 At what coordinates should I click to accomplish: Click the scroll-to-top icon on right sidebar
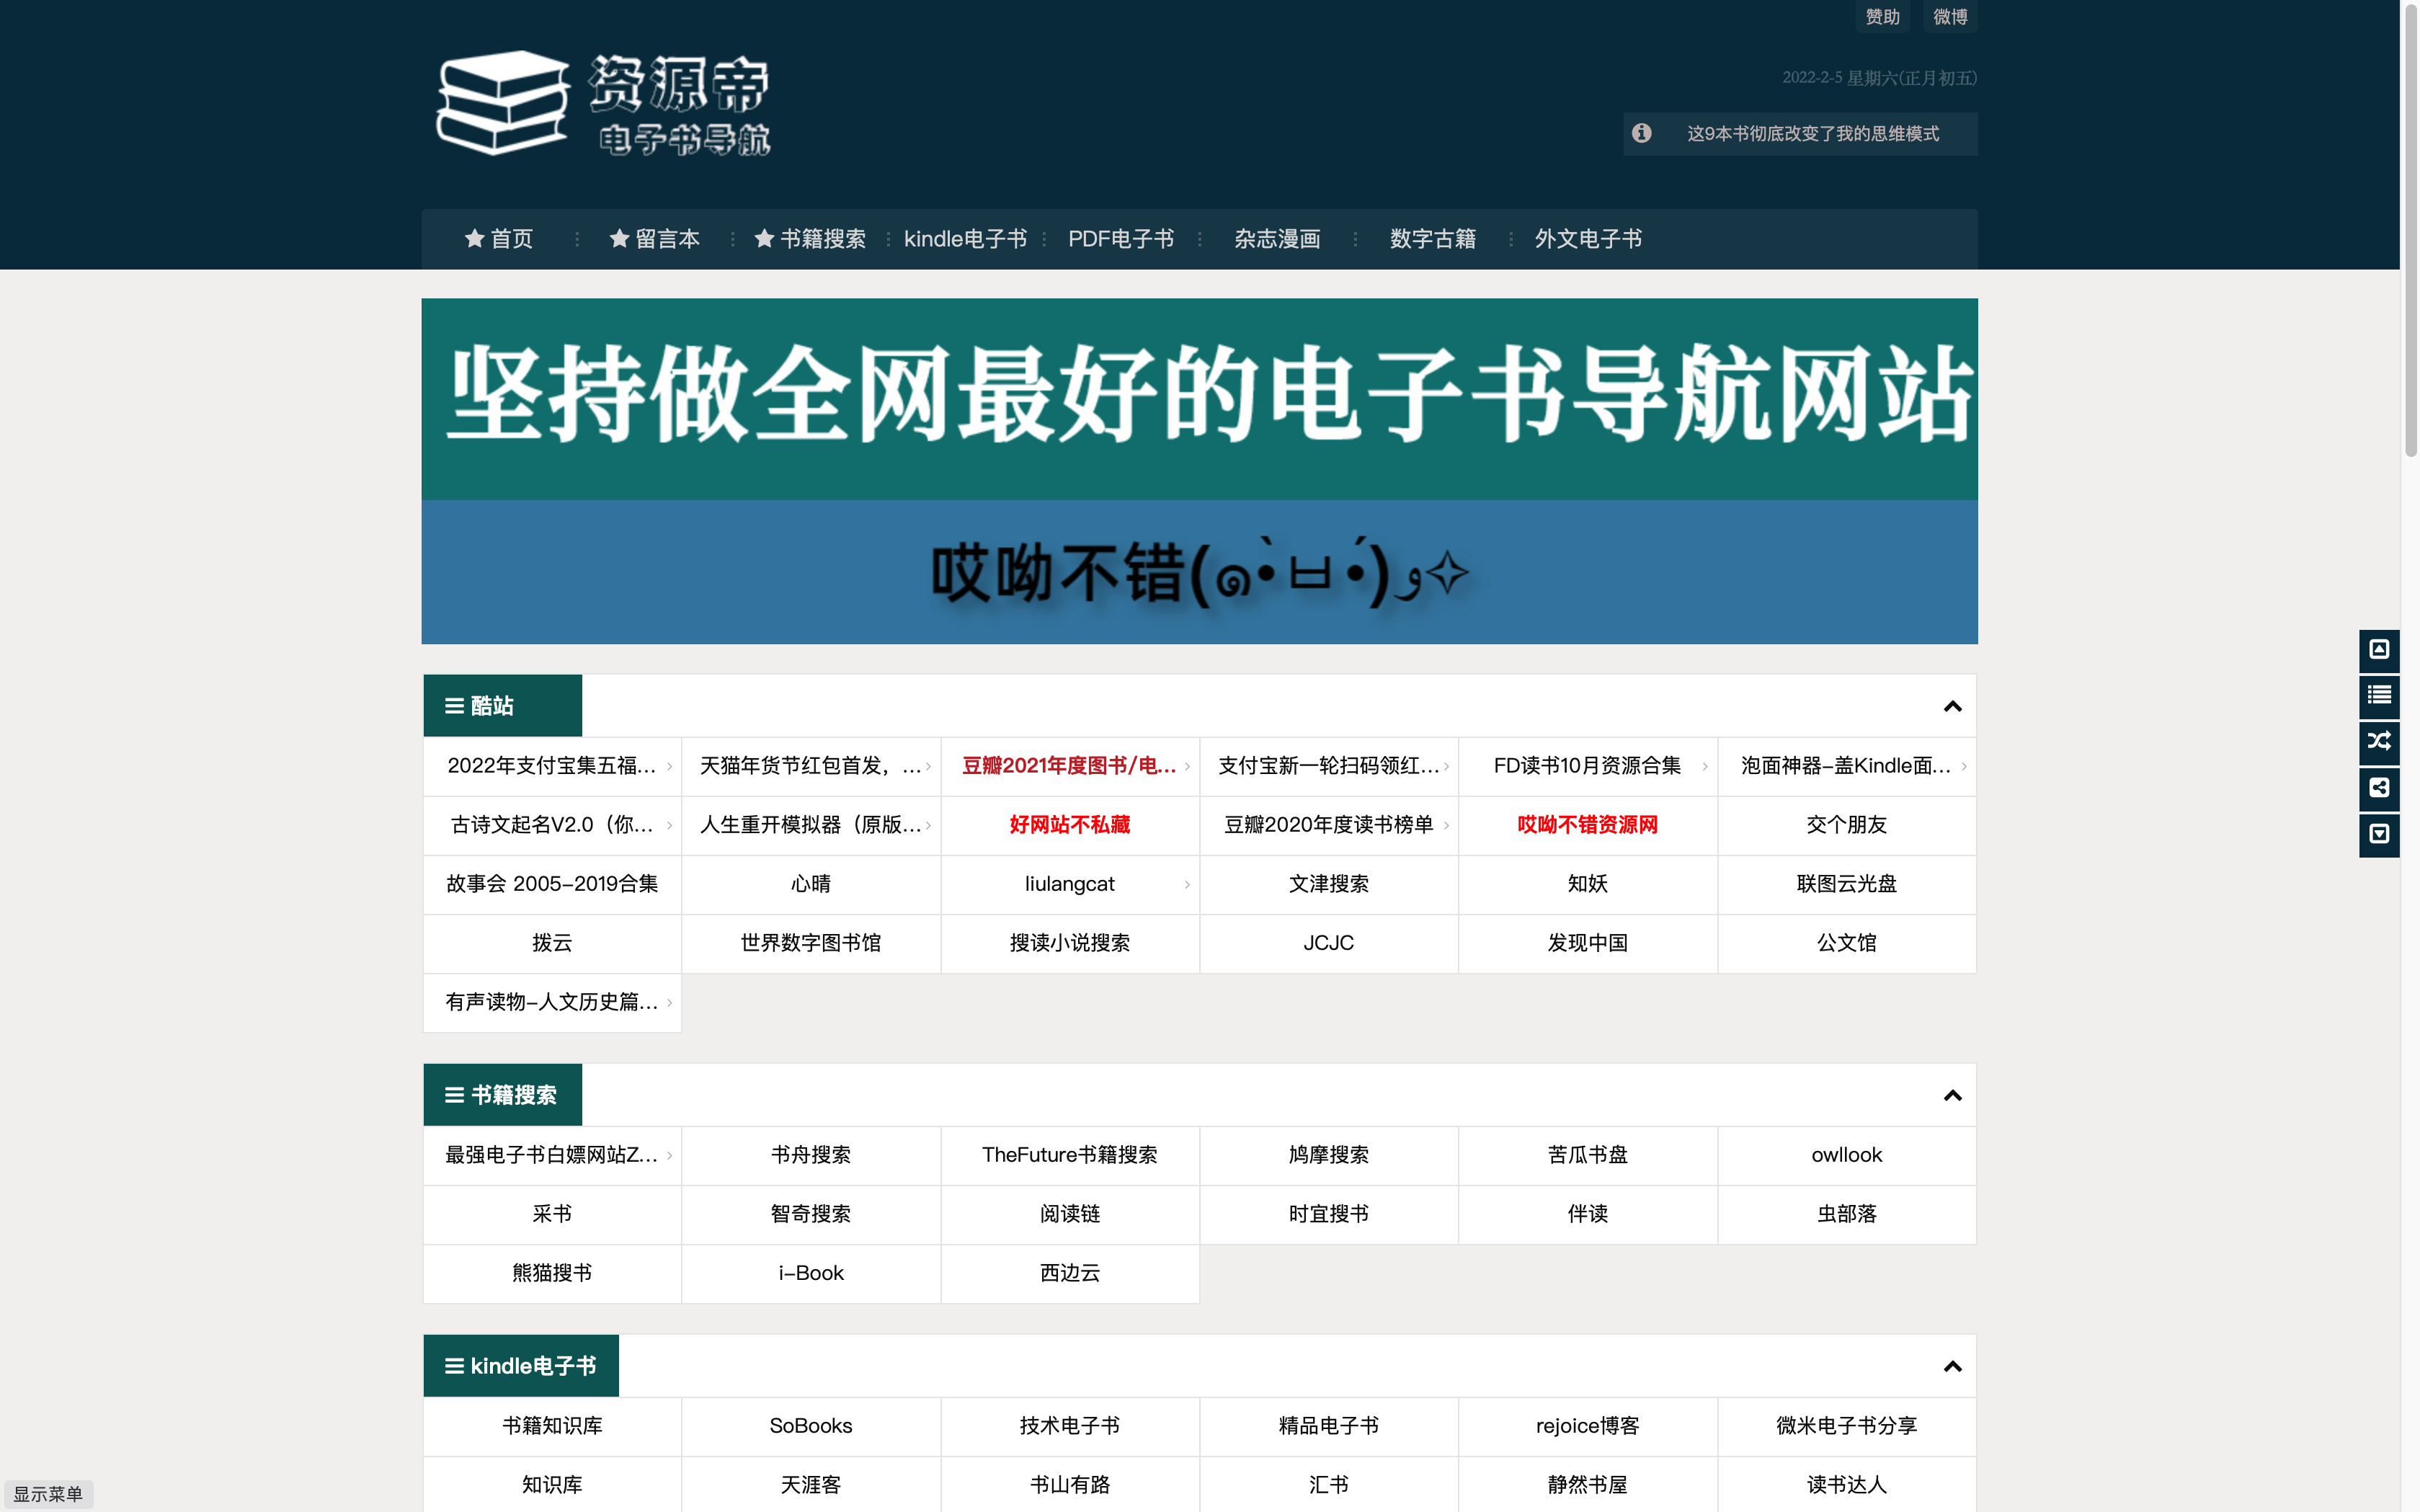(2379, 650)
